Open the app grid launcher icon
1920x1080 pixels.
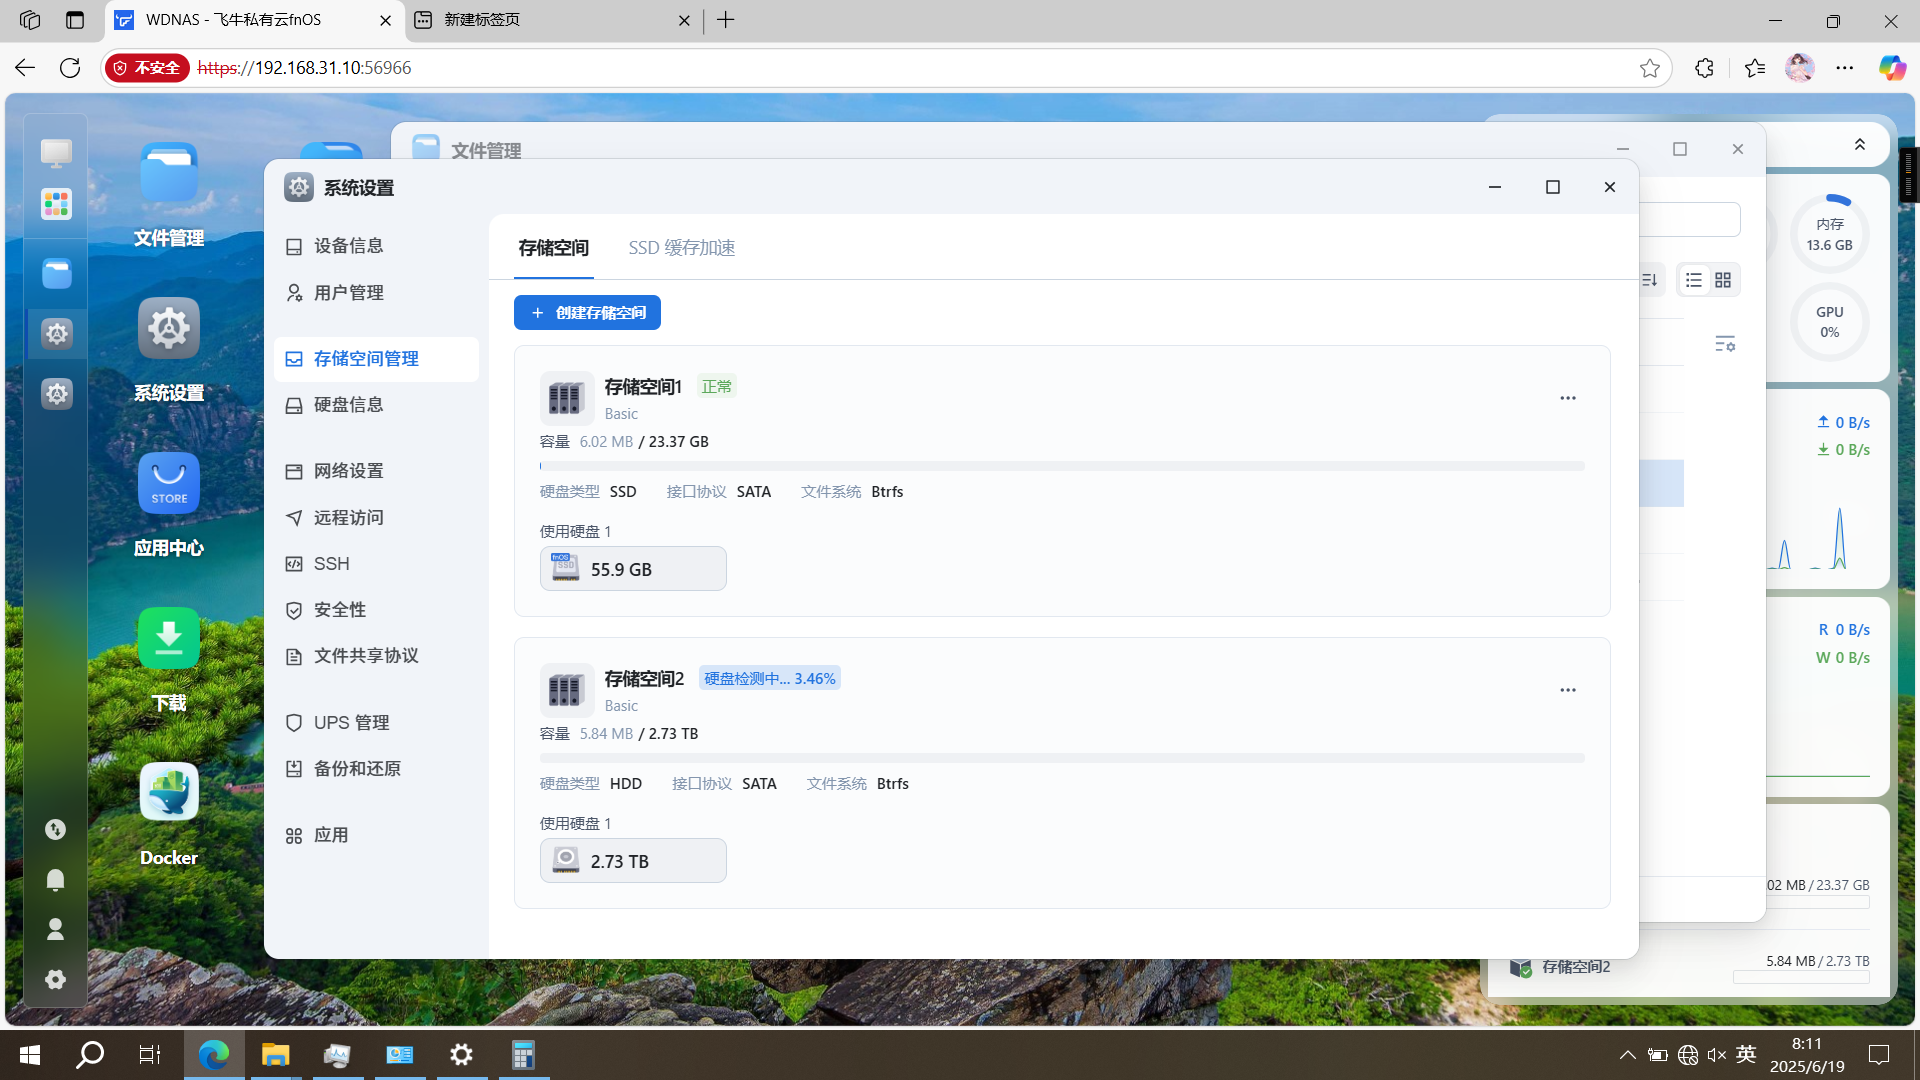pyautogui.click(x=56, y=204)
